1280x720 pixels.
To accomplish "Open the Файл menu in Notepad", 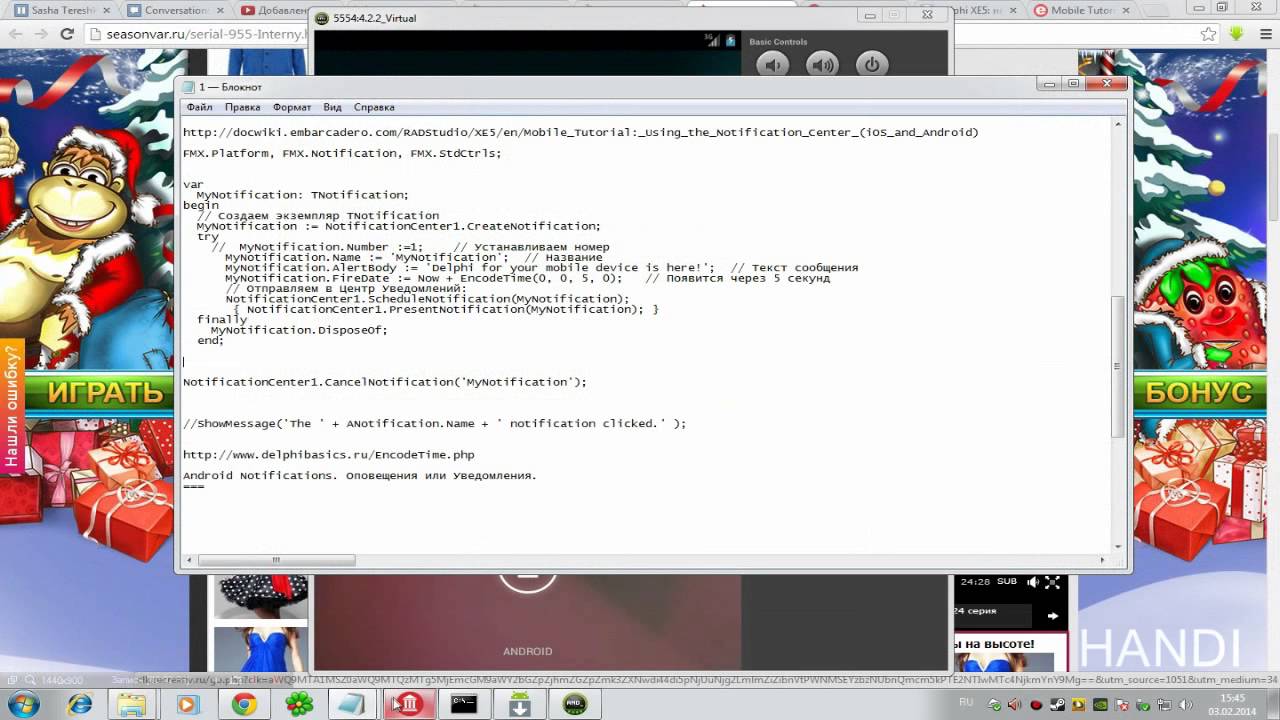I will (199, 107).
